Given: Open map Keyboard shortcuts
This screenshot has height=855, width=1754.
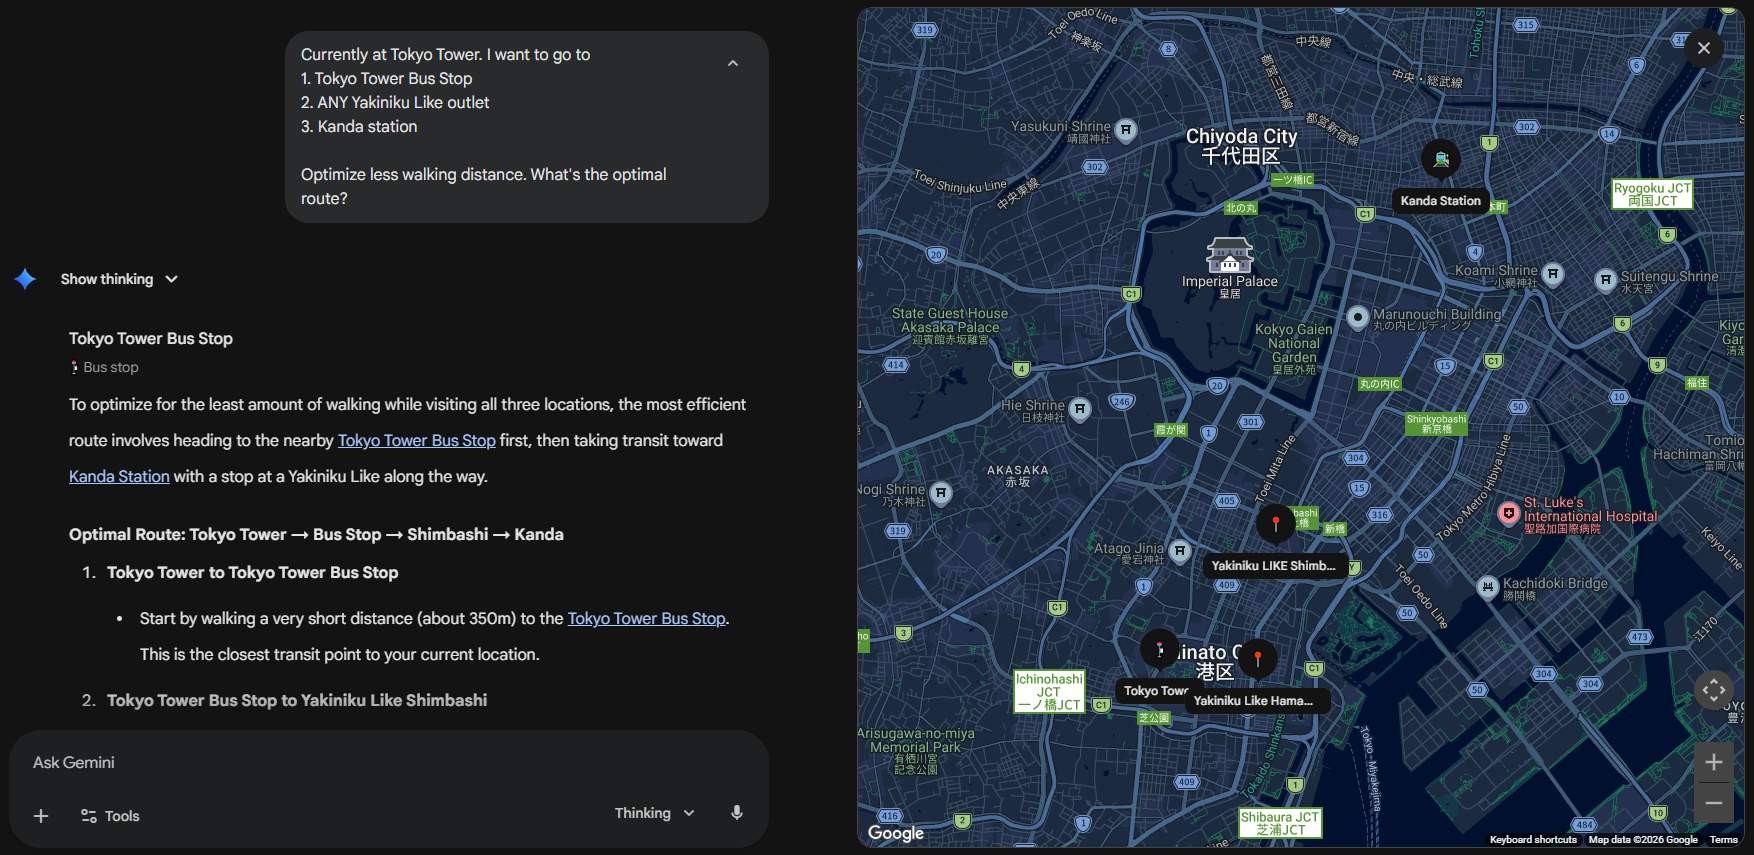Looking at the screenshot, I should click(1533, 840).
